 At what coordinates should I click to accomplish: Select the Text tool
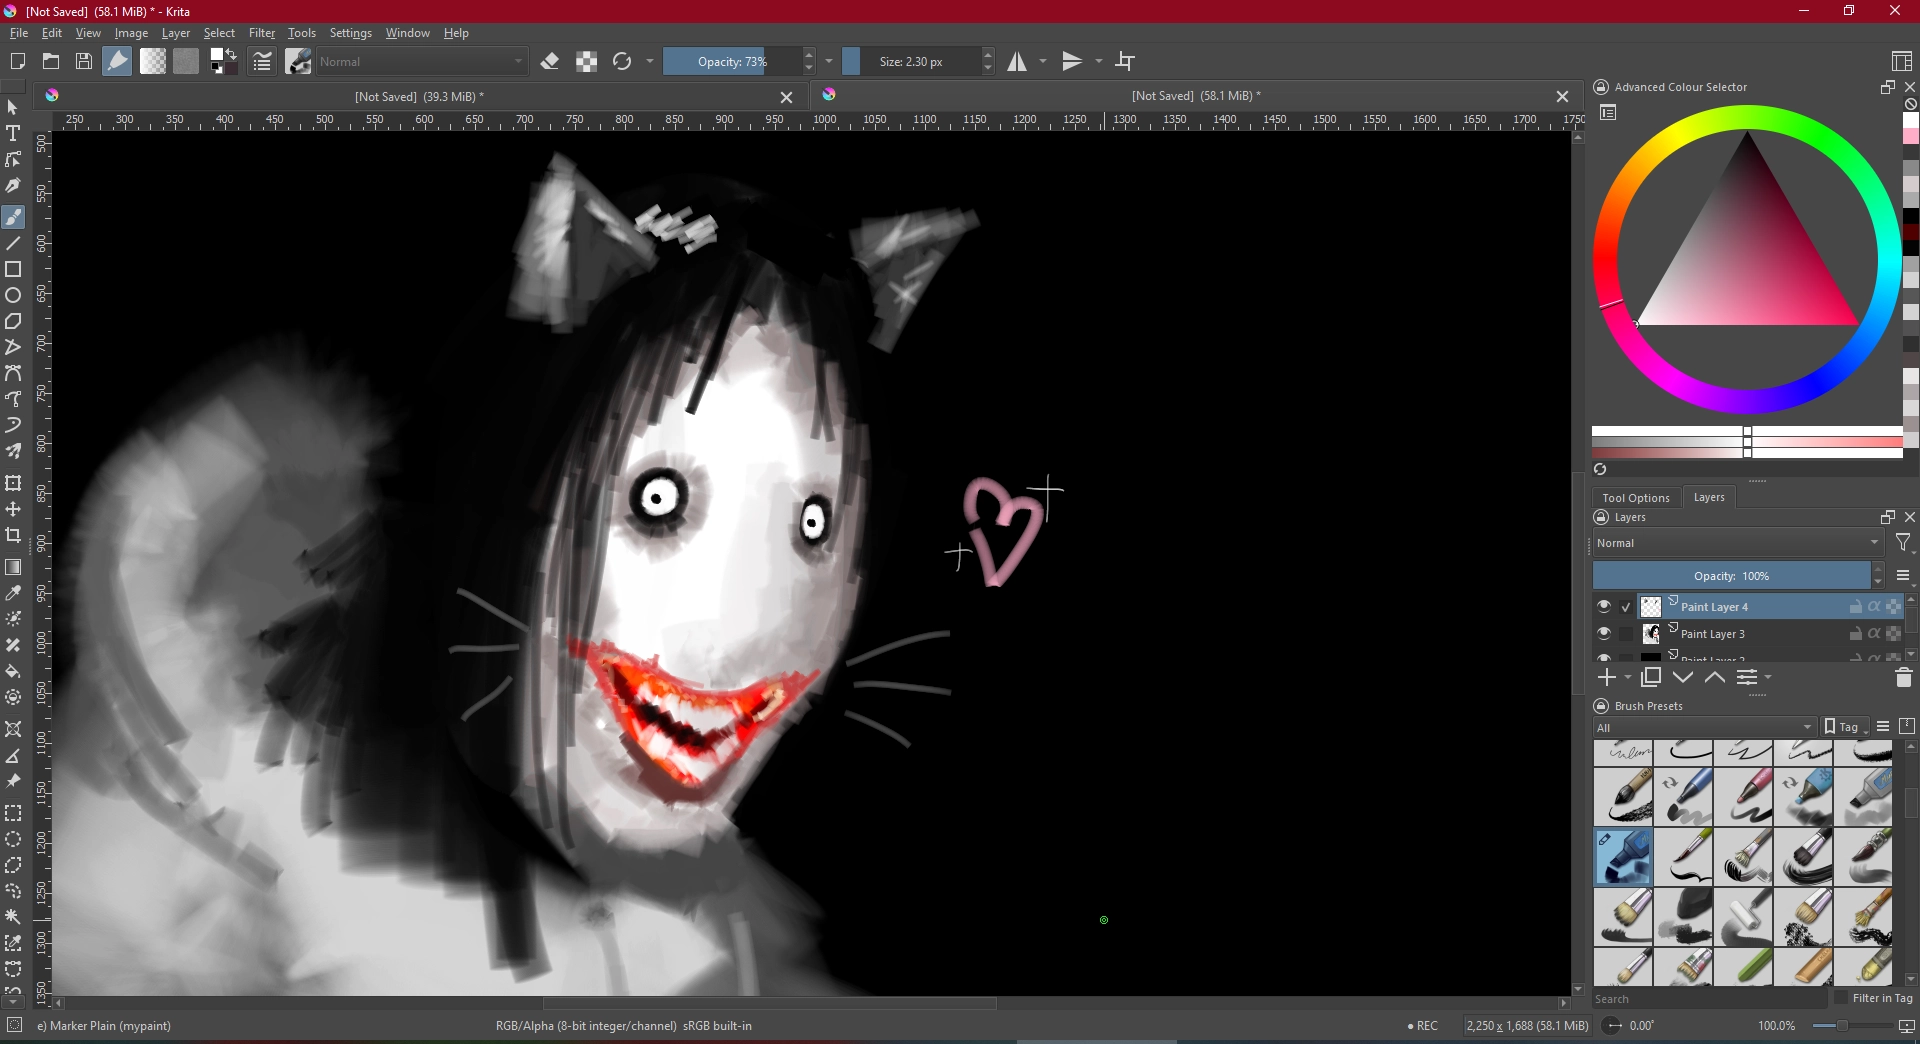pos(13,134)
